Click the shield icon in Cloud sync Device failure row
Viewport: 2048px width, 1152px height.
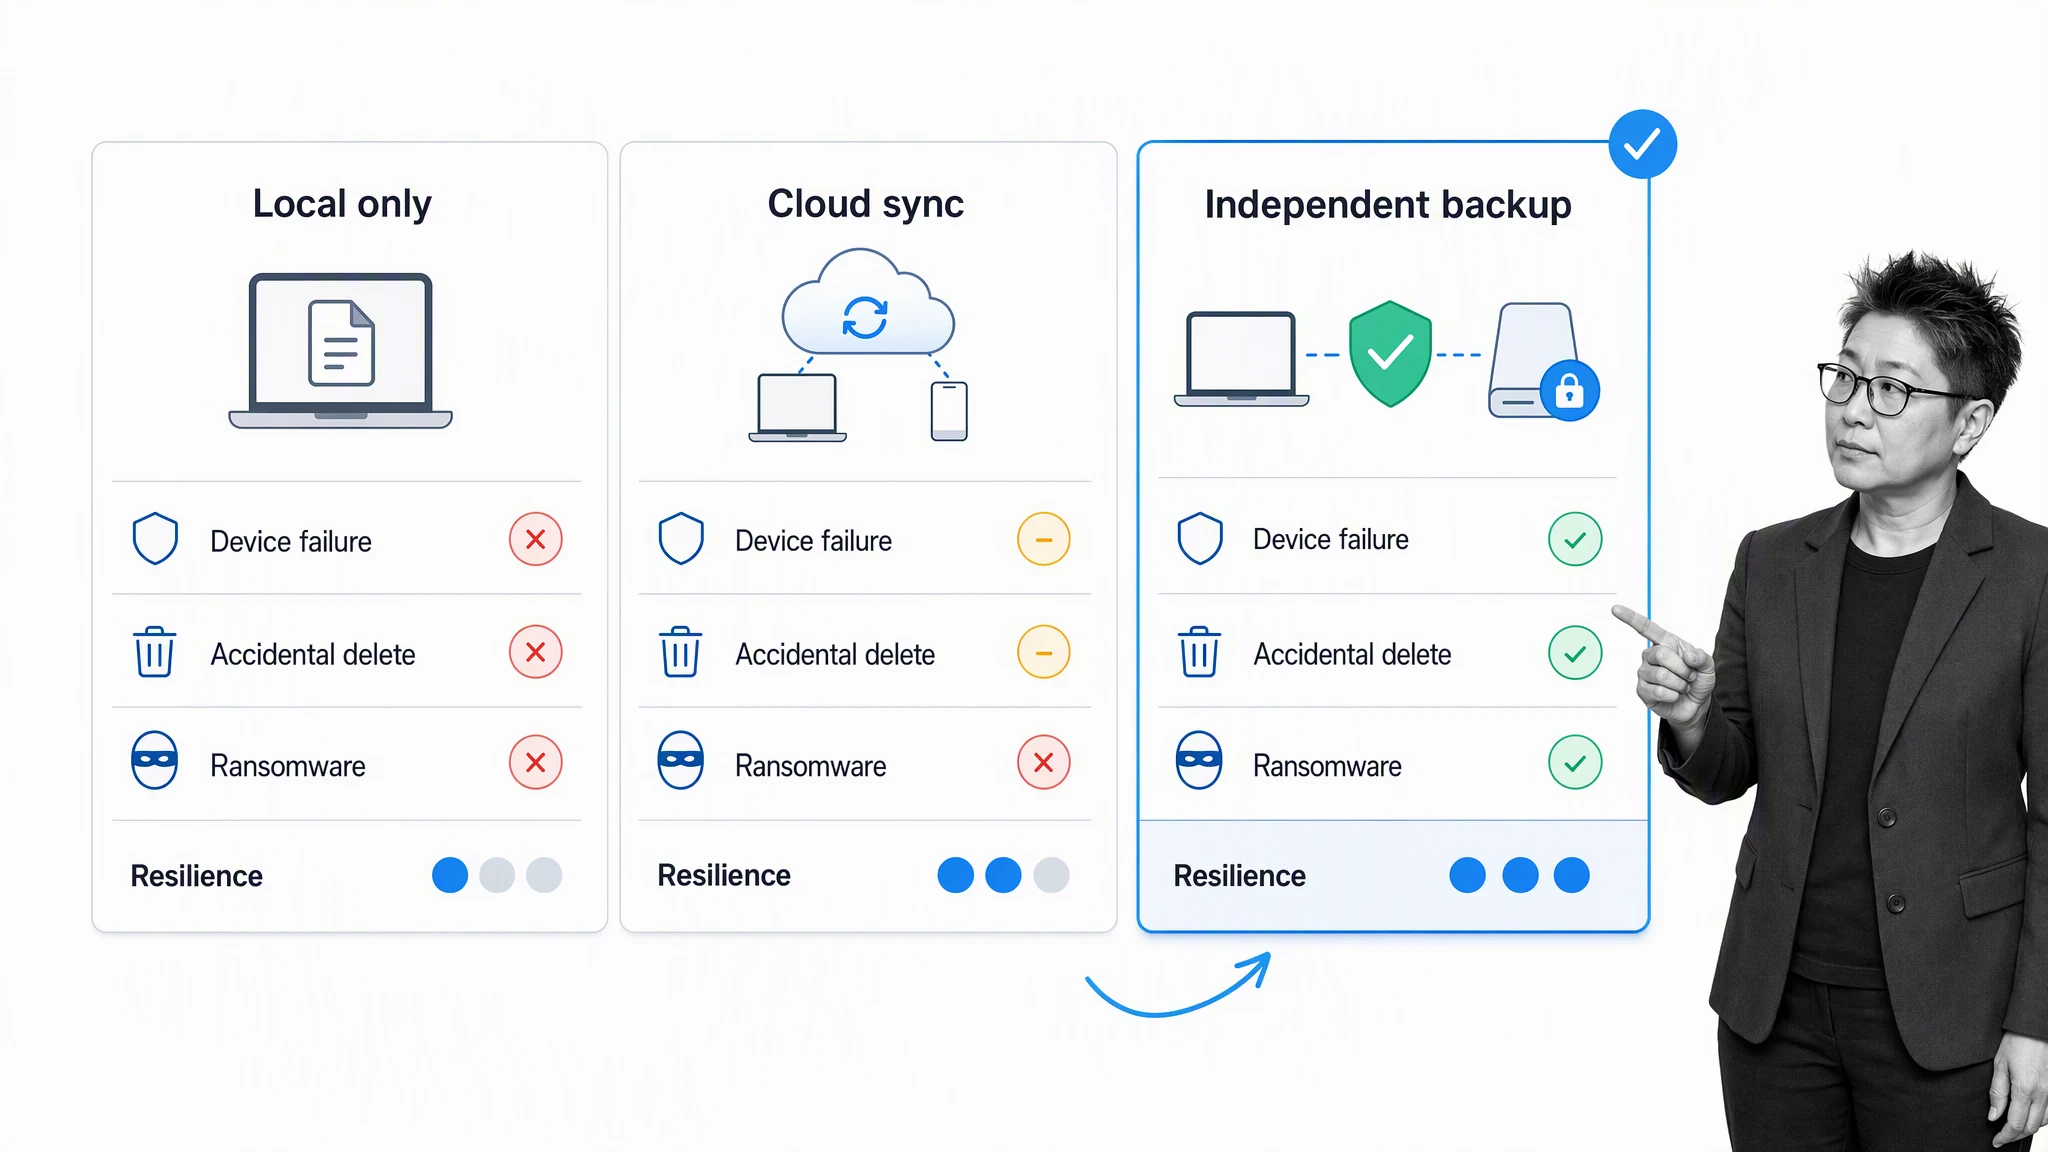[681, 539]
